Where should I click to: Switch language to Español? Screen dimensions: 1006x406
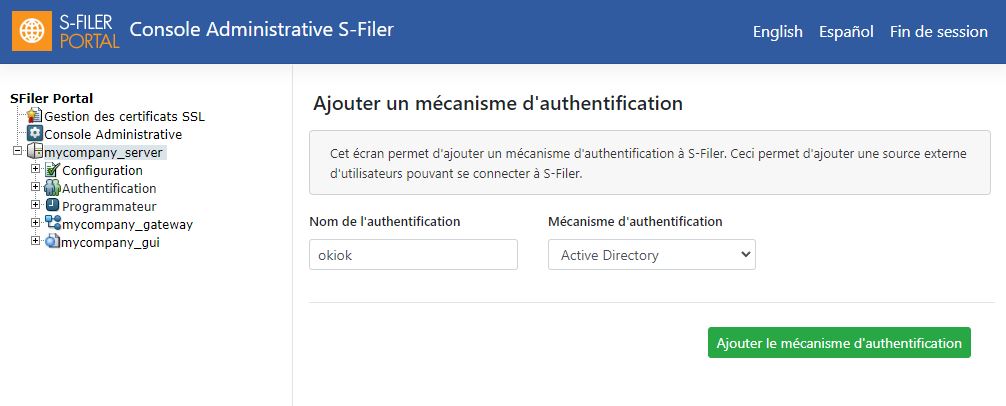pos(846,31)
